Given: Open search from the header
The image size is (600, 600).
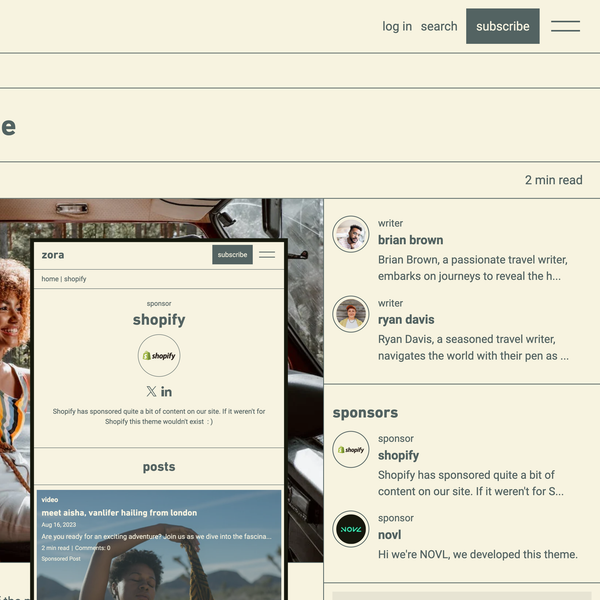Looking at the screenshot, I should point(439,26).
